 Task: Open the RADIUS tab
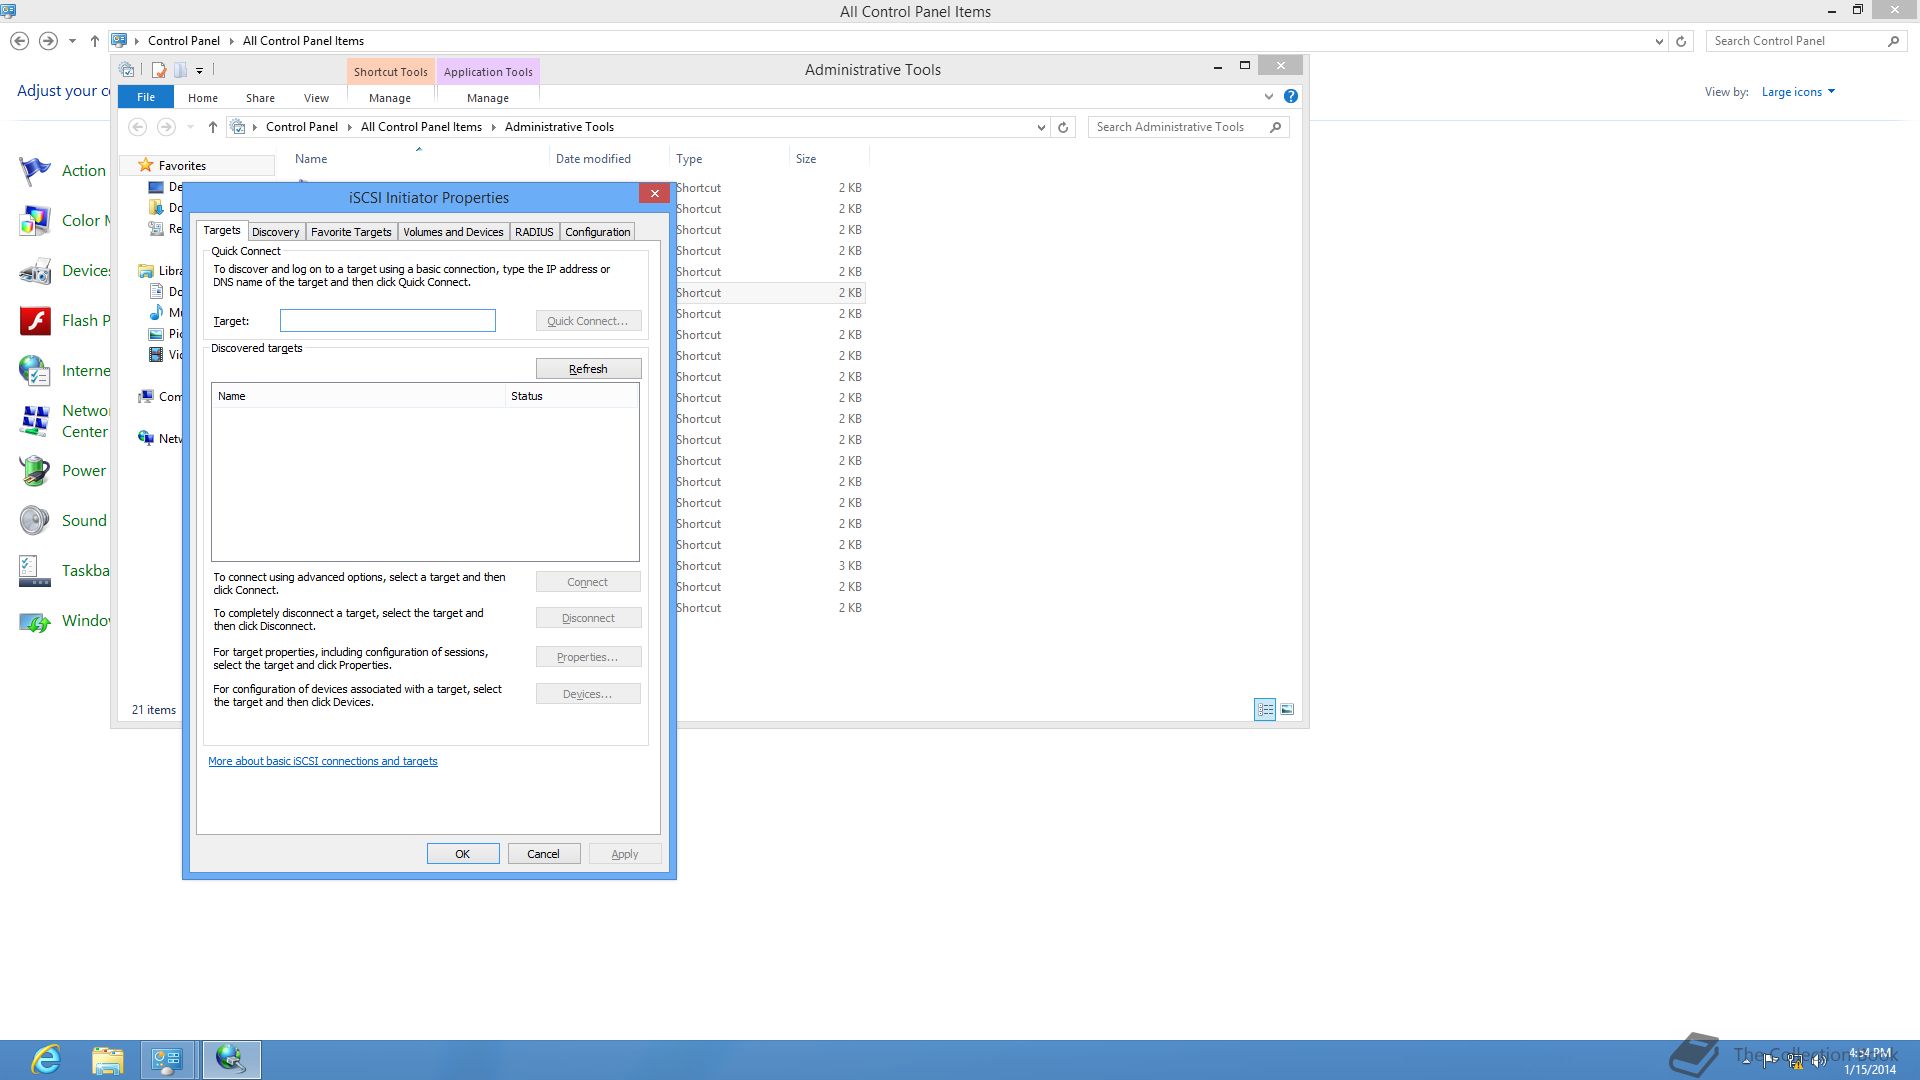pos(534,232)
